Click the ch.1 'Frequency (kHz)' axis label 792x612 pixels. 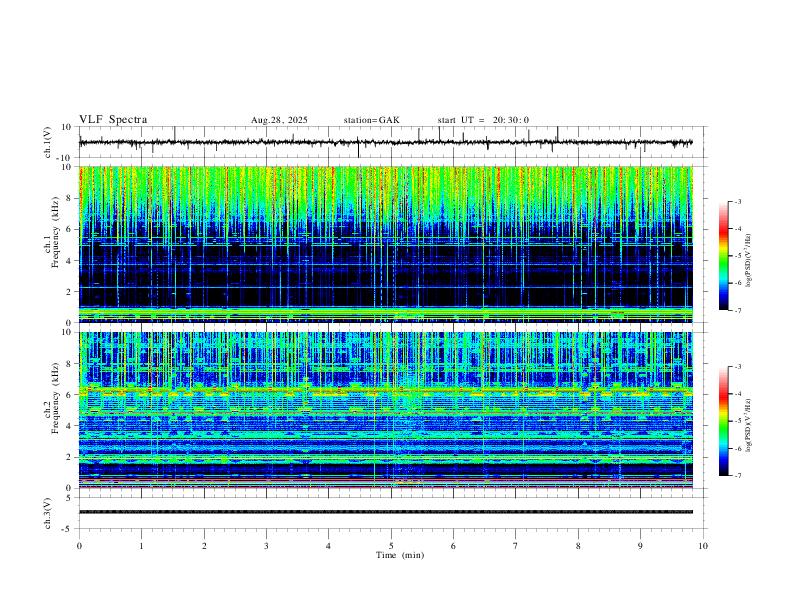tap(56, 232)
